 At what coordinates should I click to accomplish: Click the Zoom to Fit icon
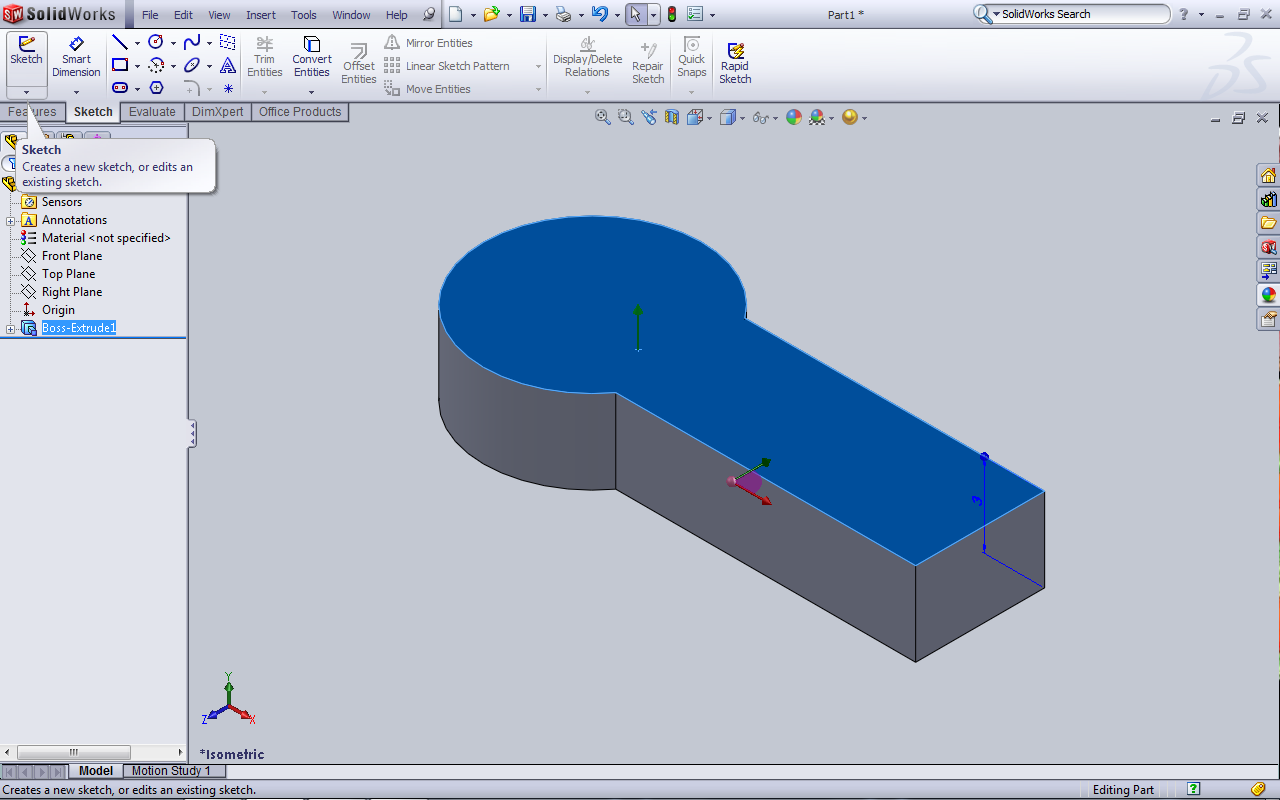603,117
